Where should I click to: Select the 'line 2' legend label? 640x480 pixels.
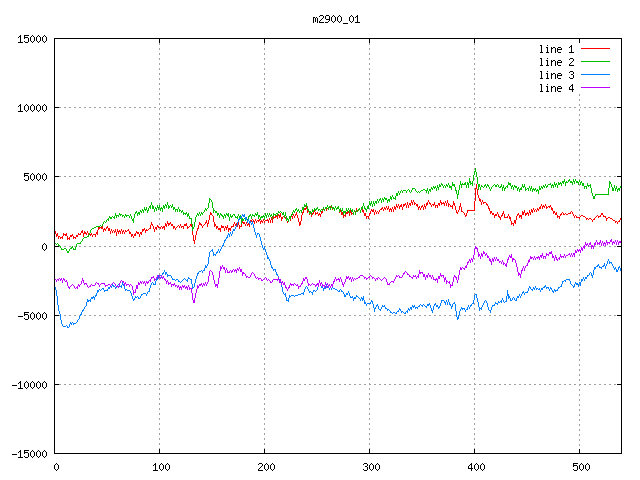click(557, 62)
